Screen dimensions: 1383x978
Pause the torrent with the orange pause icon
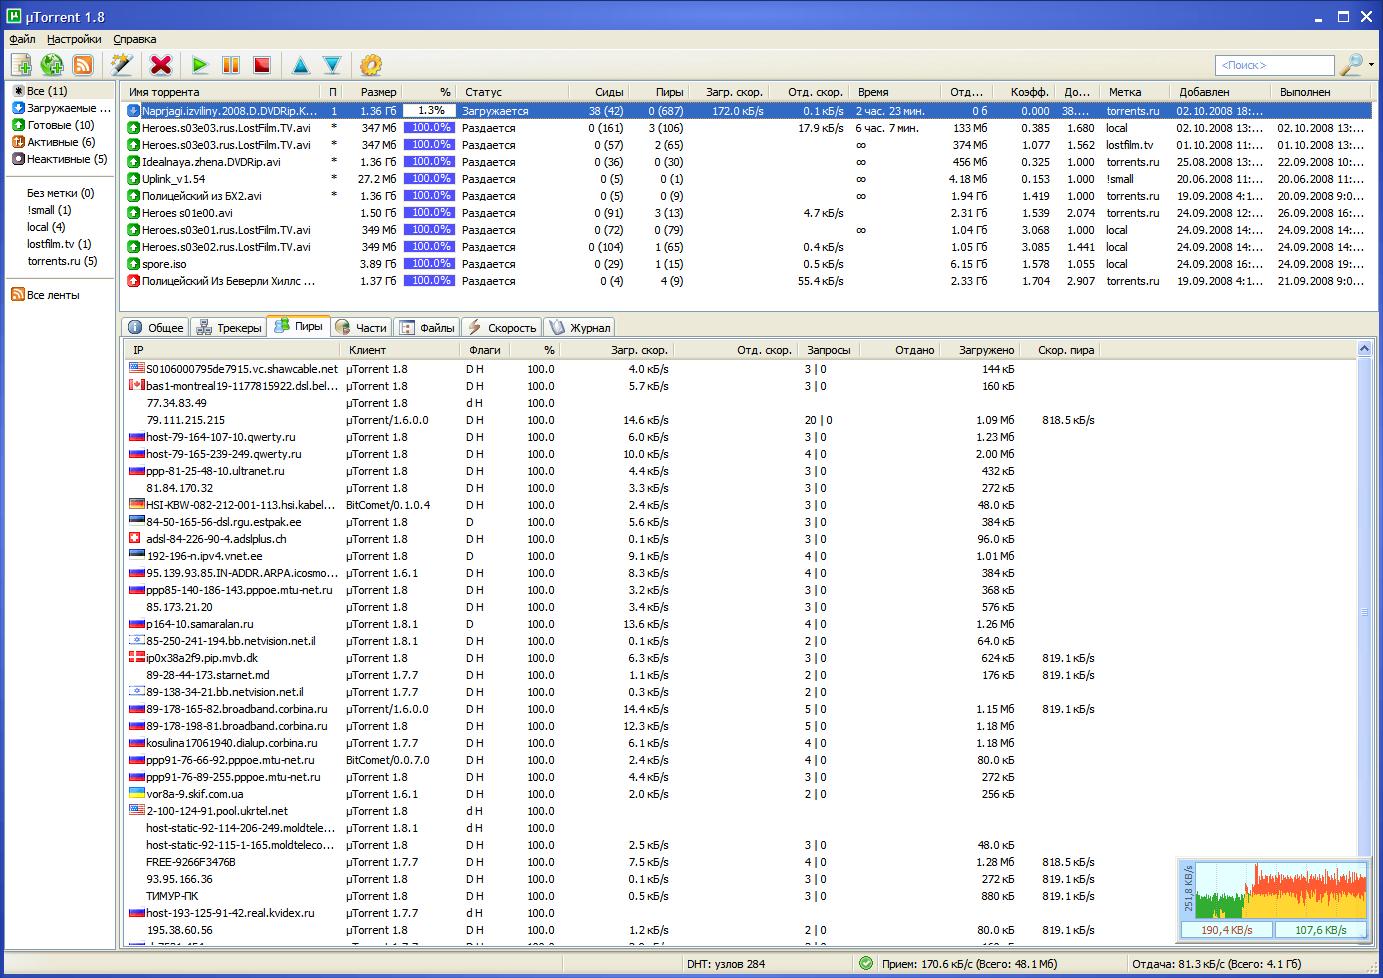point(231,65)
